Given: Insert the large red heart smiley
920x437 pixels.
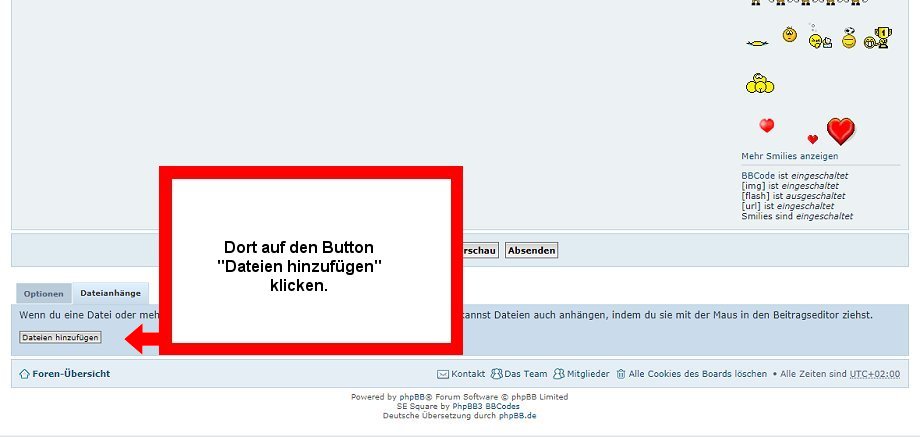Looking at the screenshot, I should [x=841, y=131].
